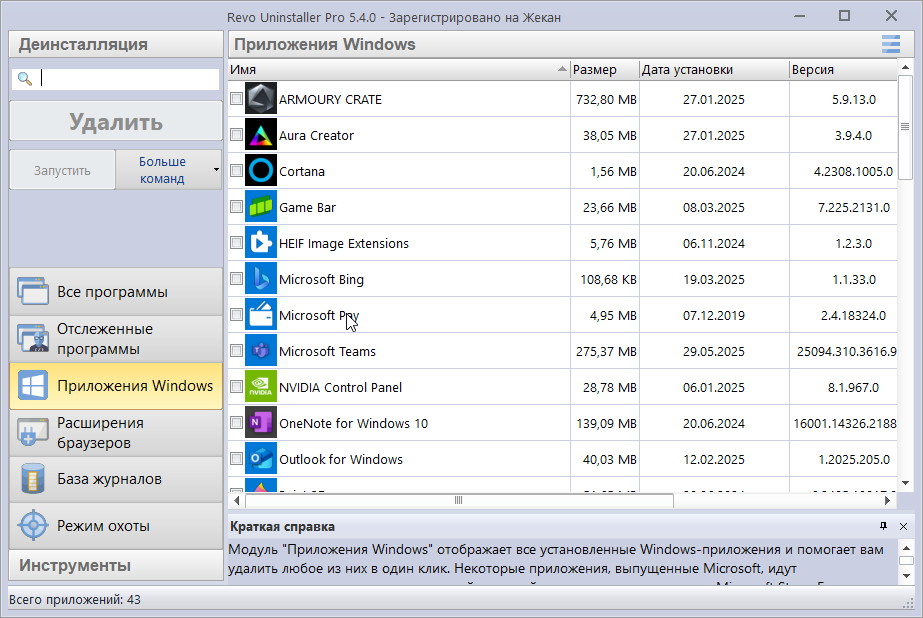Click the Outlook for Windows icon
Image resolution: width=923 pixels, height=618 pixels.
click(x=260, y=458)
